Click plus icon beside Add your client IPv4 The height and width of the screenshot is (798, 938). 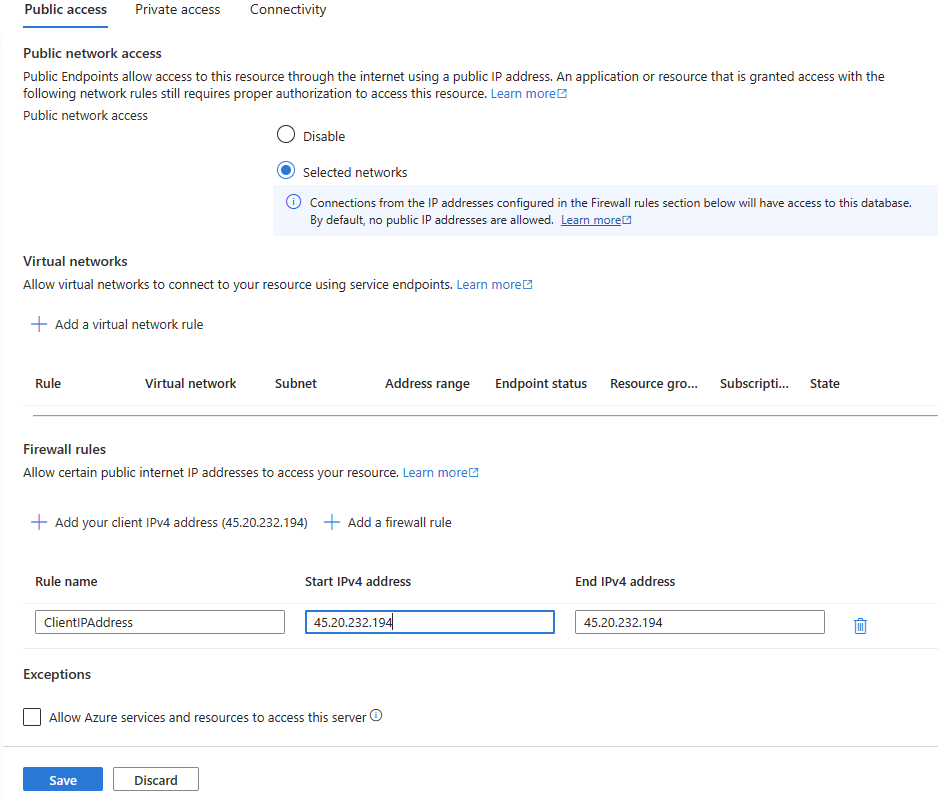[39, 522]
